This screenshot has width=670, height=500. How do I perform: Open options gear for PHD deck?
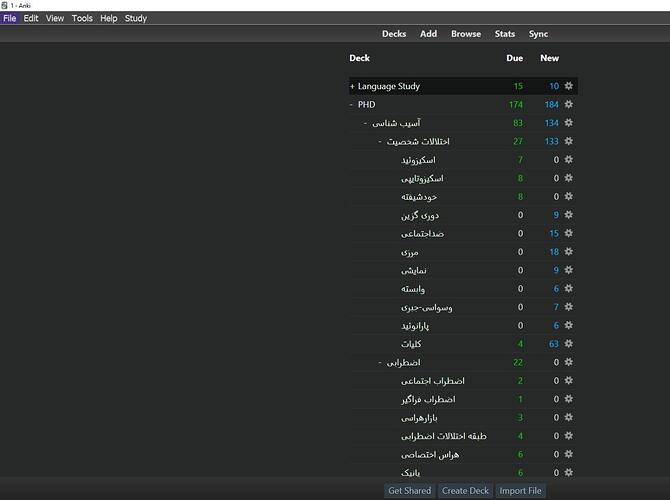(x=568, y=104)
